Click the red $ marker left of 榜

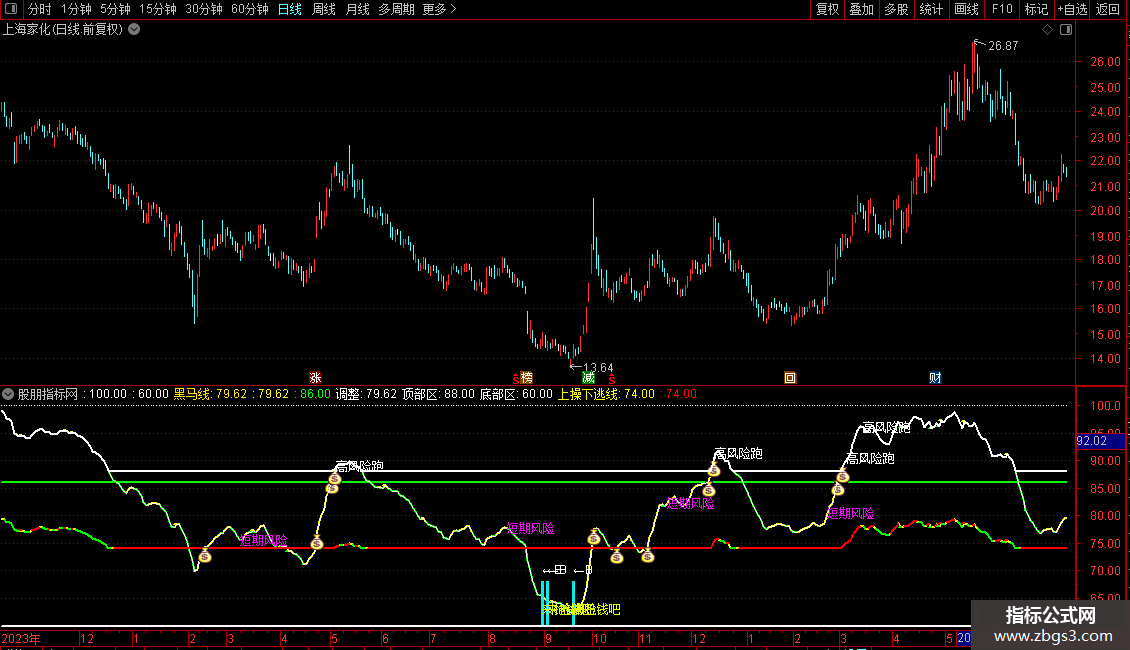515,379
